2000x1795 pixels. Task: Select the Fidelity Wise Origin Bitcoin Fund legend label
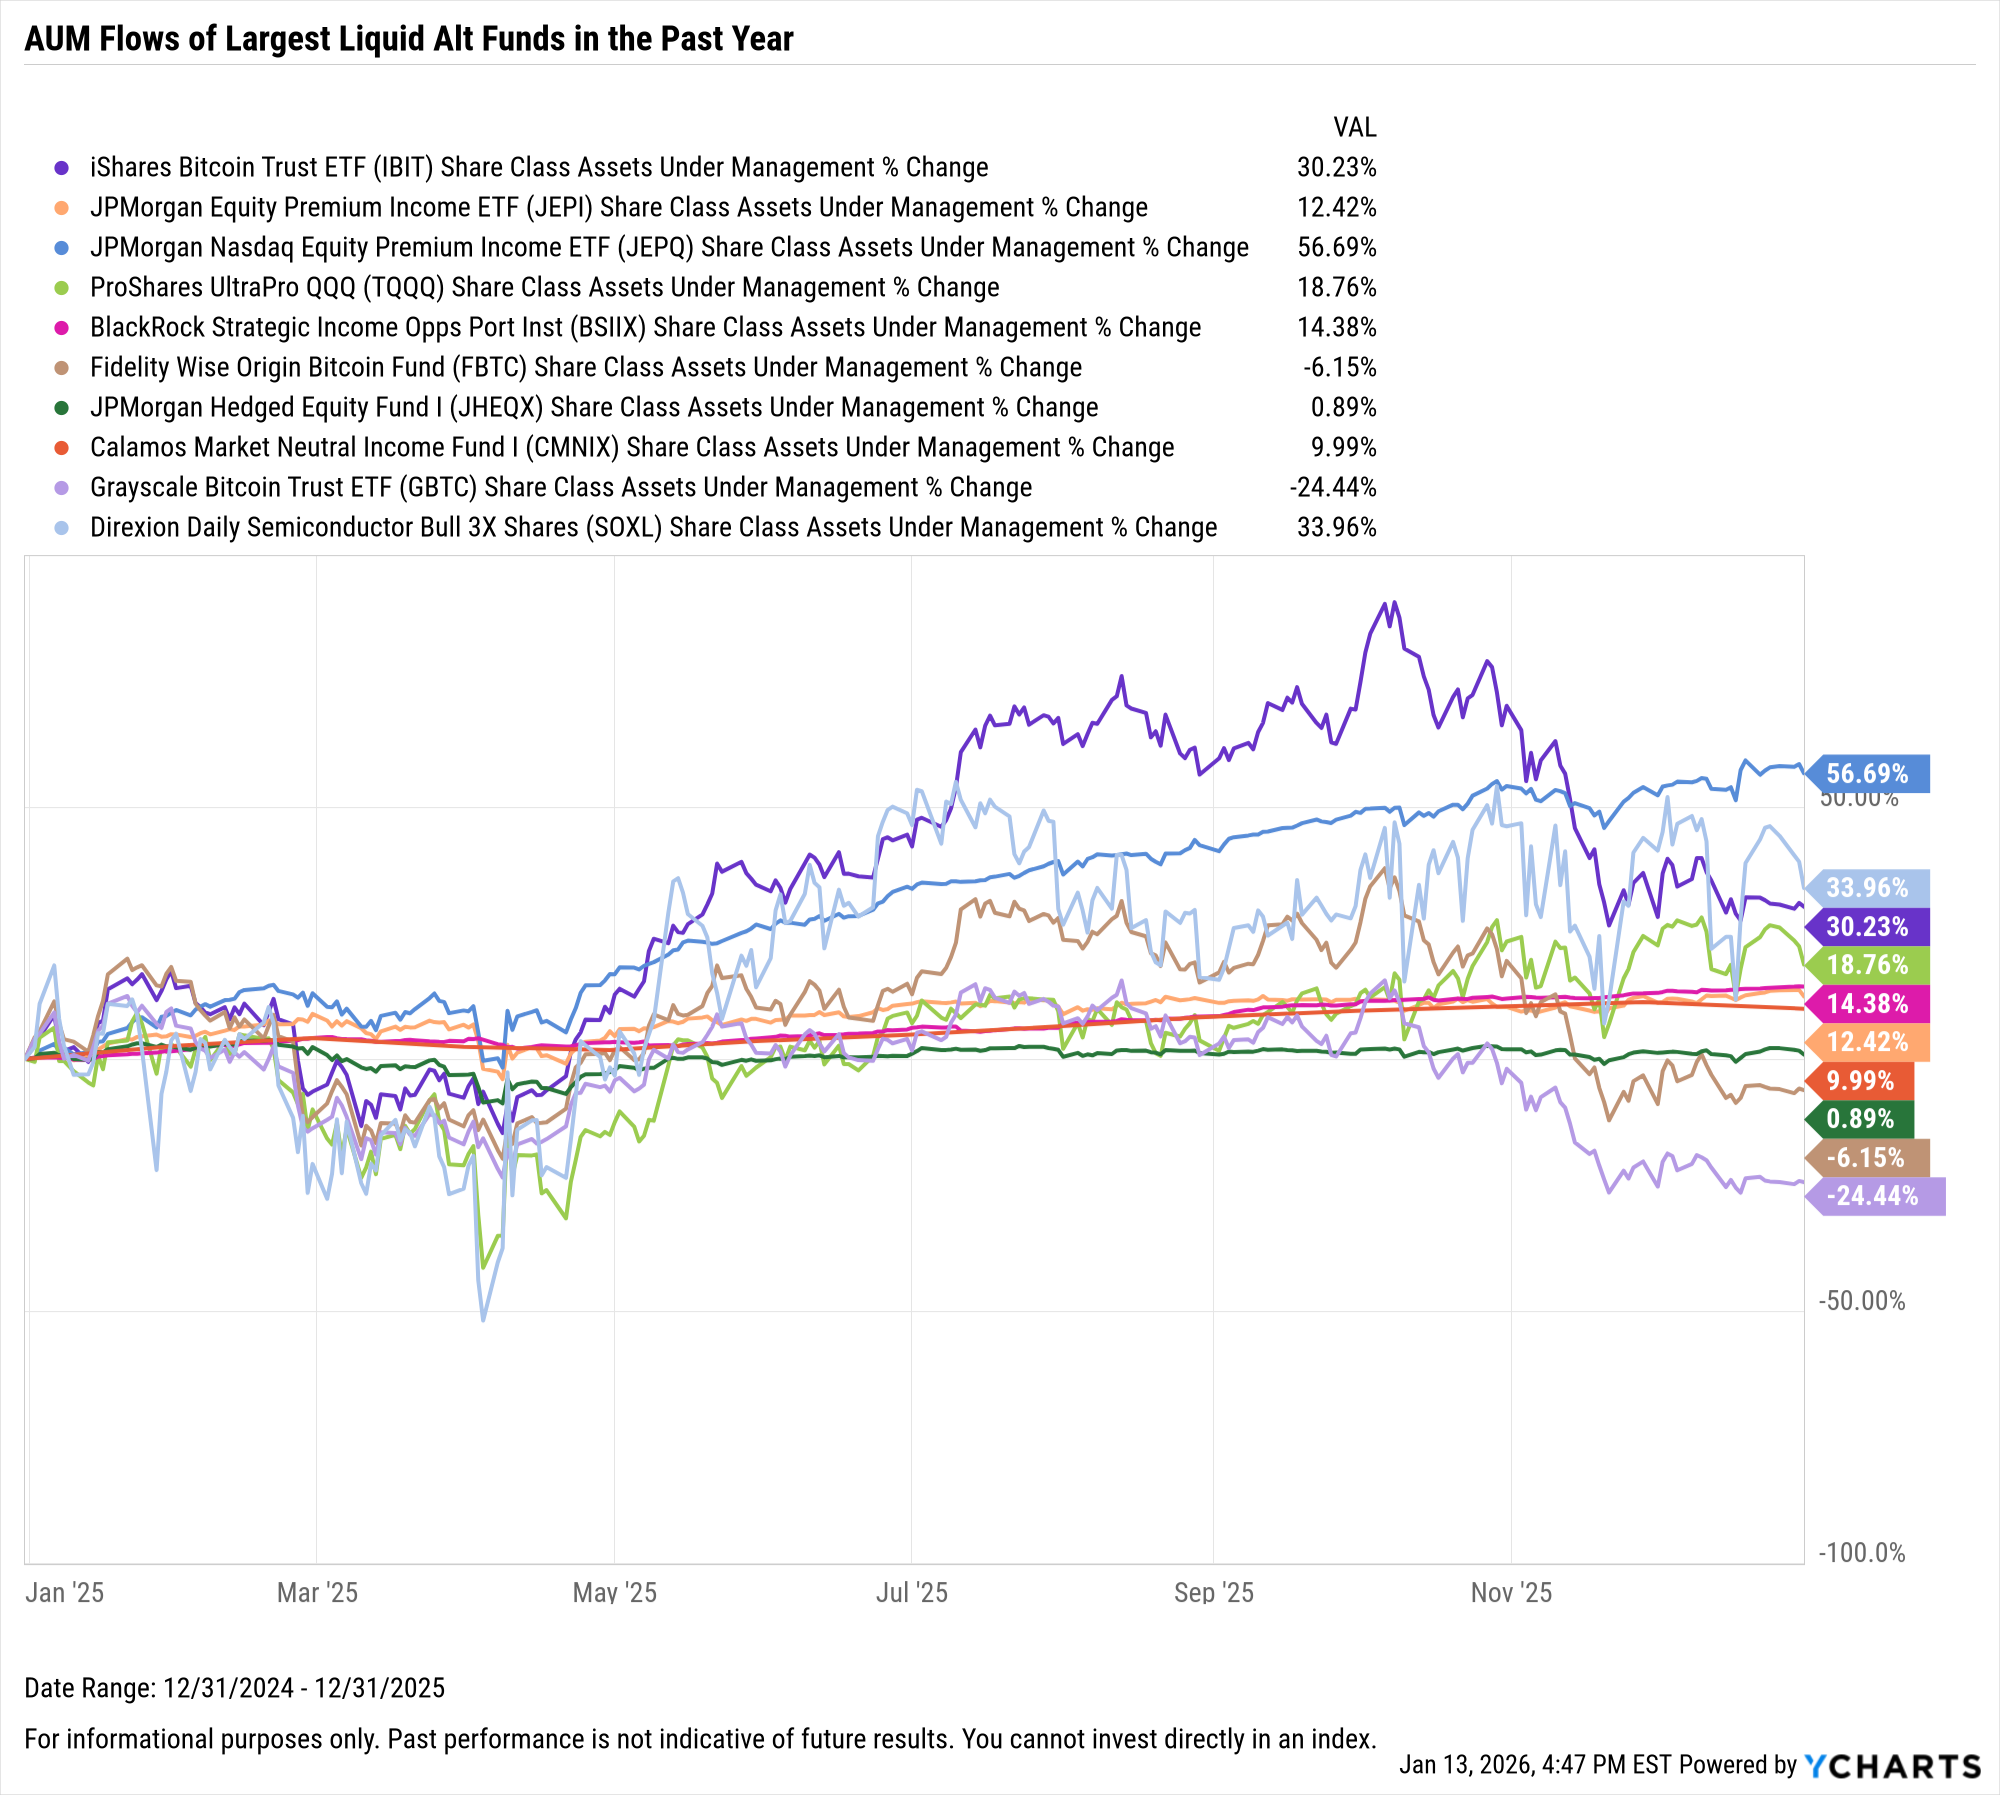click(585, 368)
